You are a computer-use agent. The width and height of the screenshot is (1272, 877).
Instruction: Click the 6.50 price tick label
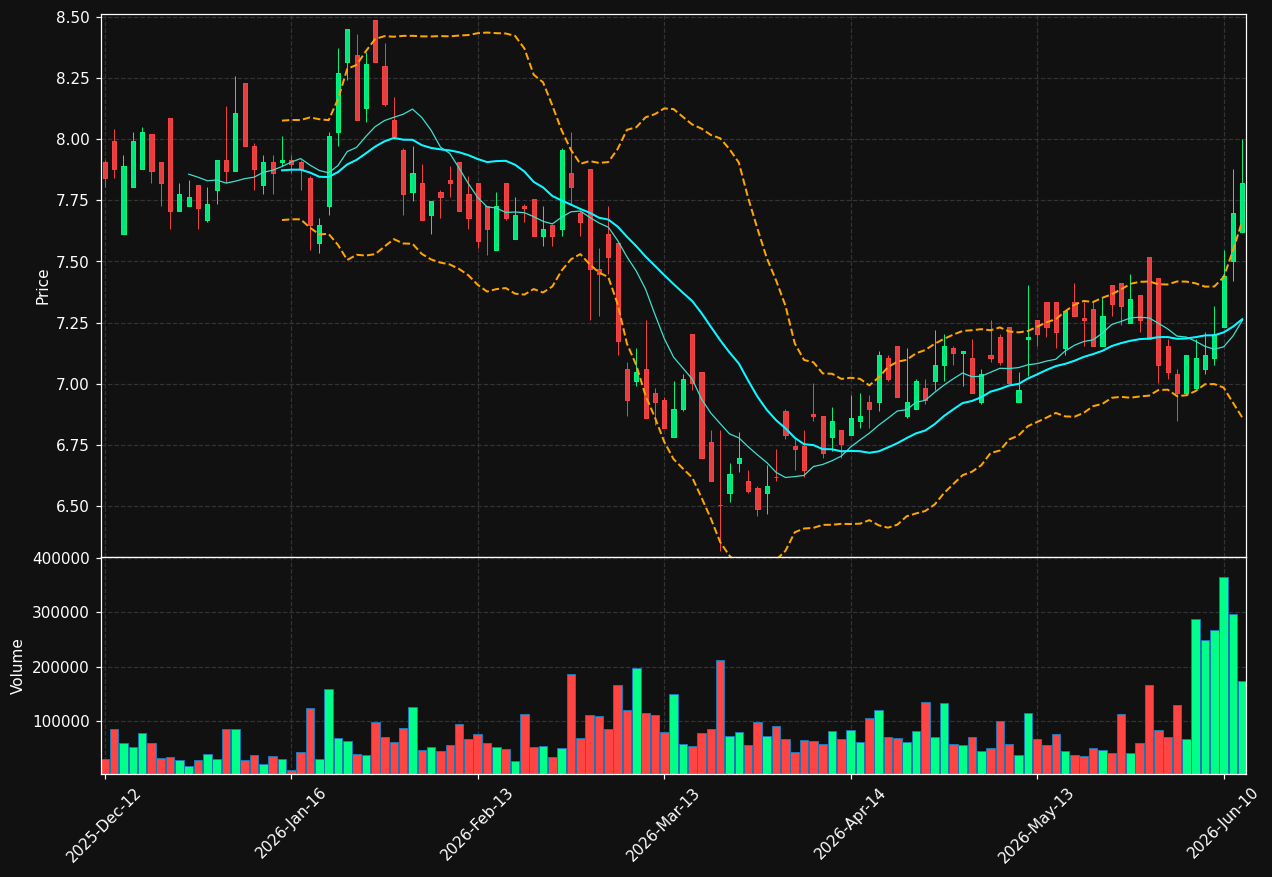pyautogui.click(x=73, y=506)
